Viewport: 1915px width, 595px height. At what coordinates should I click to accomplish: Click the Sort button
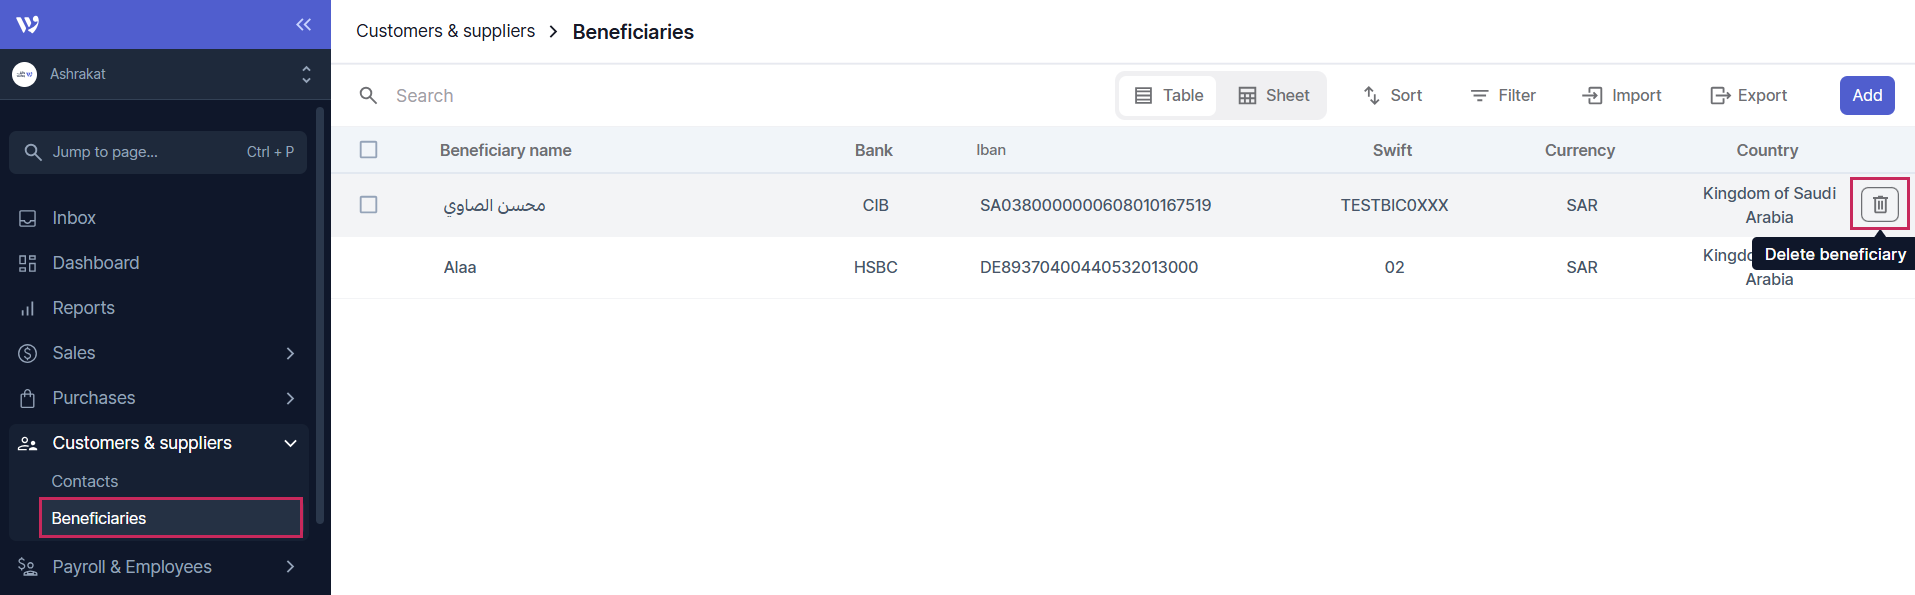tap(1392, 96)
